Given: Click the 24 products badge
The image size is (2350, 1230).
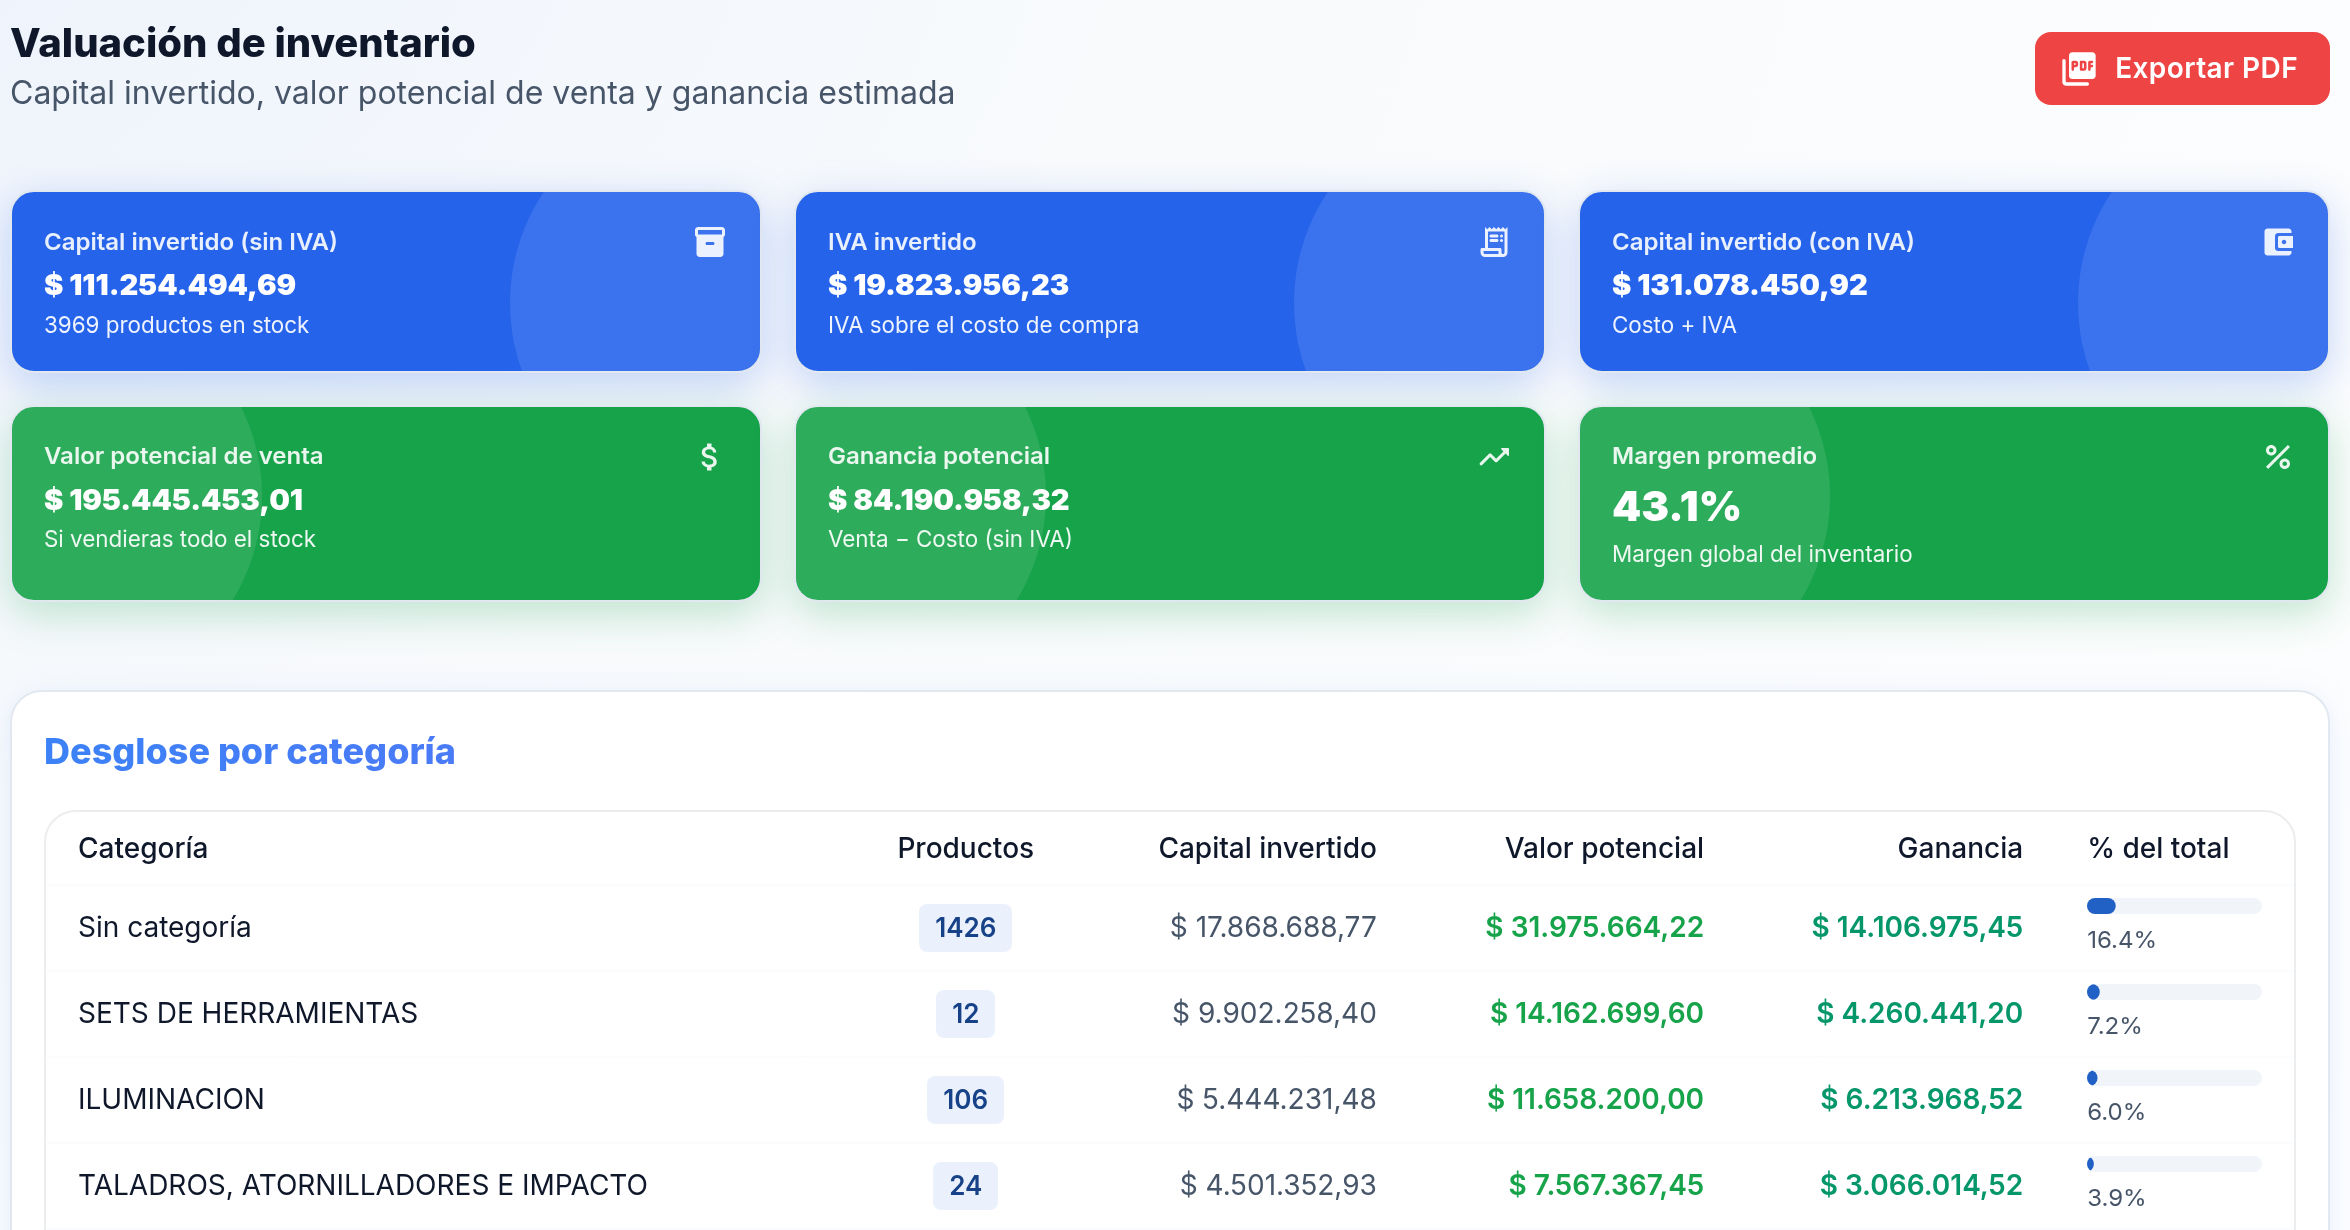Looking at the screenshot, I should (x=965, y=1185).
